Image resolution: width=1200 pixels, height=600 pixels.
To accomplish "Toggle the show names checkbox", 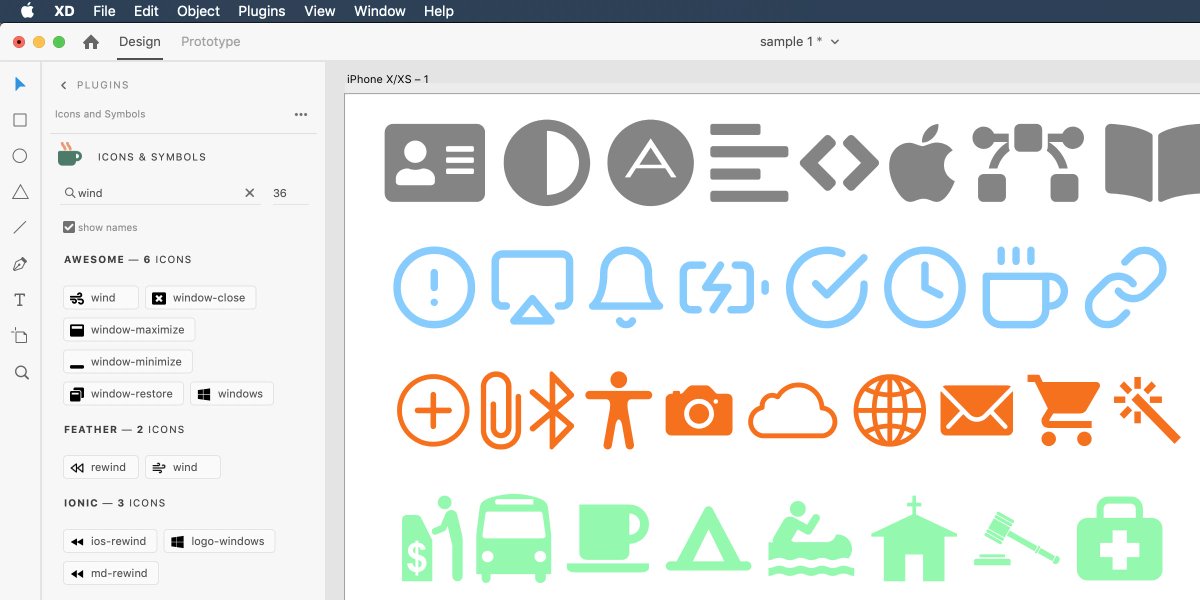I will pos(69,227).
